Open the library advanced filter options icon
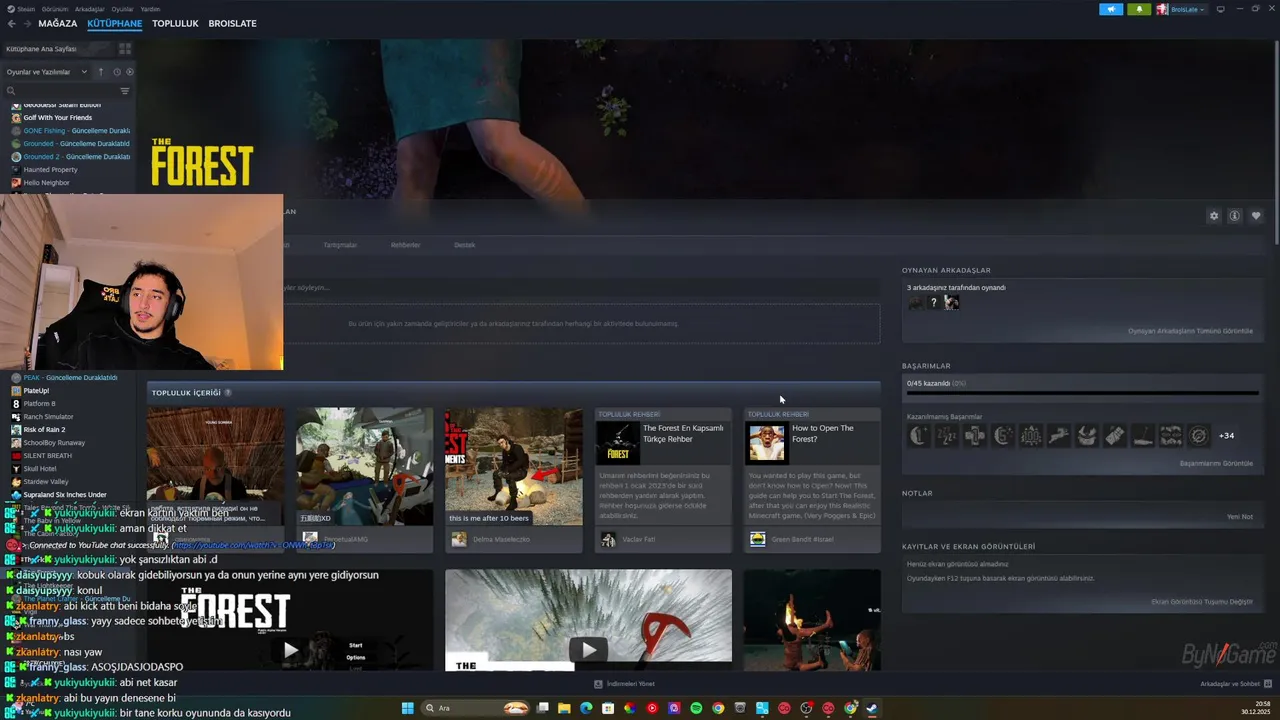The height and width of the screenshot is (720, 1280). click(x=125, y=91)
